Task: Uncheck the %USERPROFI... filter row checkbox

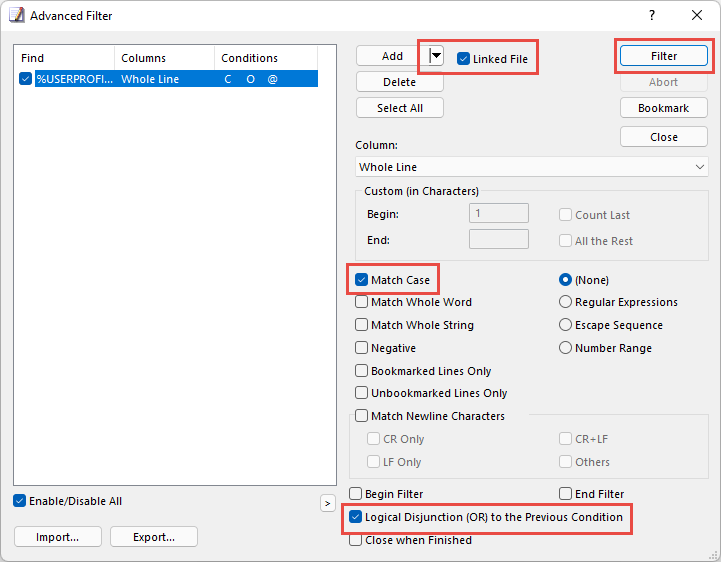Action: click(x=25, y=79)
